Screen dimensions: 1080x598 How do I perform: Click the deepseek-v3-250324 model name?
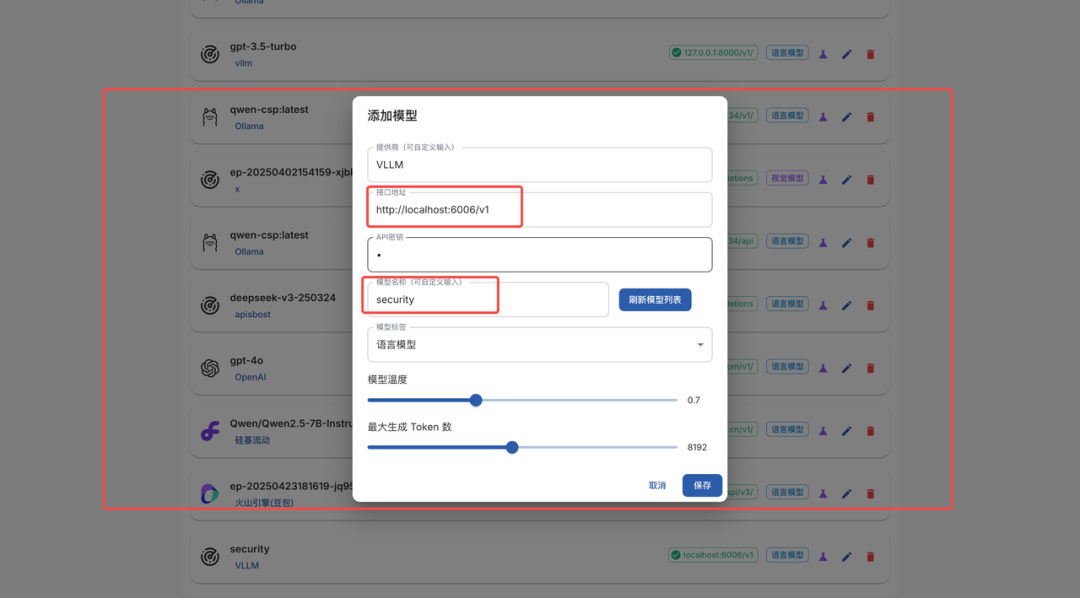point(283,298)
